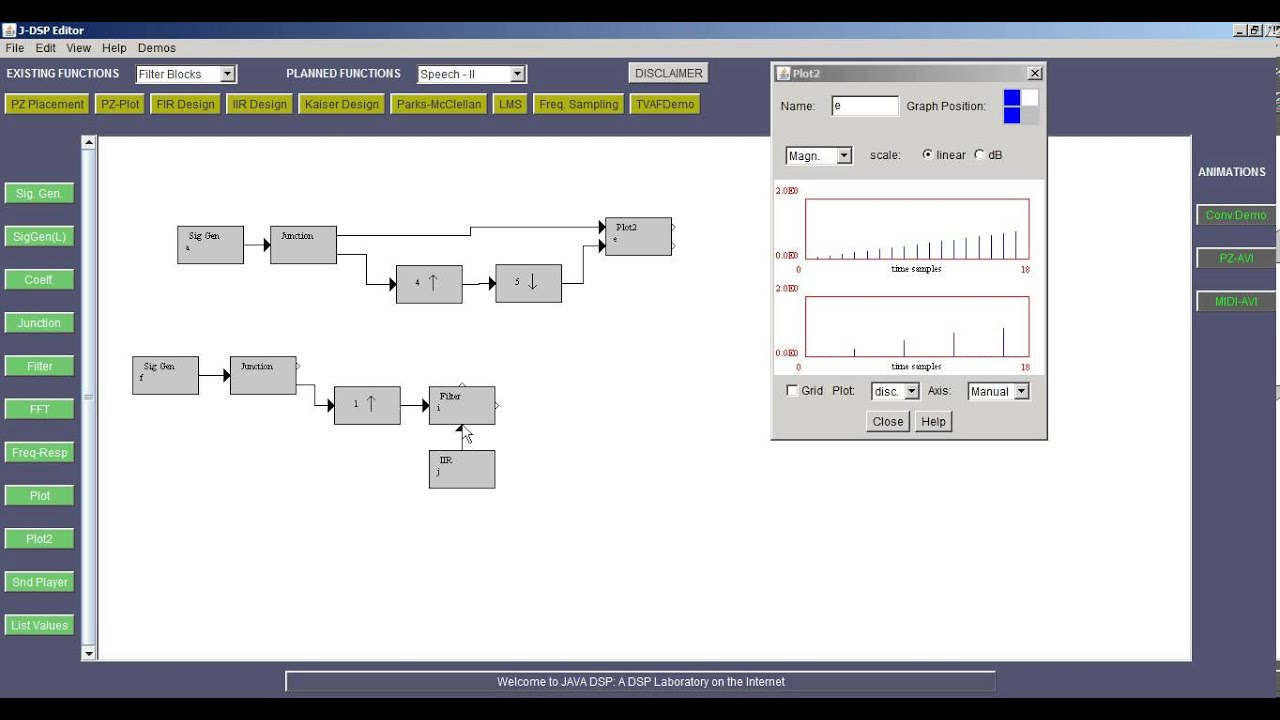Click the J-DSP Editor title bar Java icon

click(x=9, y=30)
